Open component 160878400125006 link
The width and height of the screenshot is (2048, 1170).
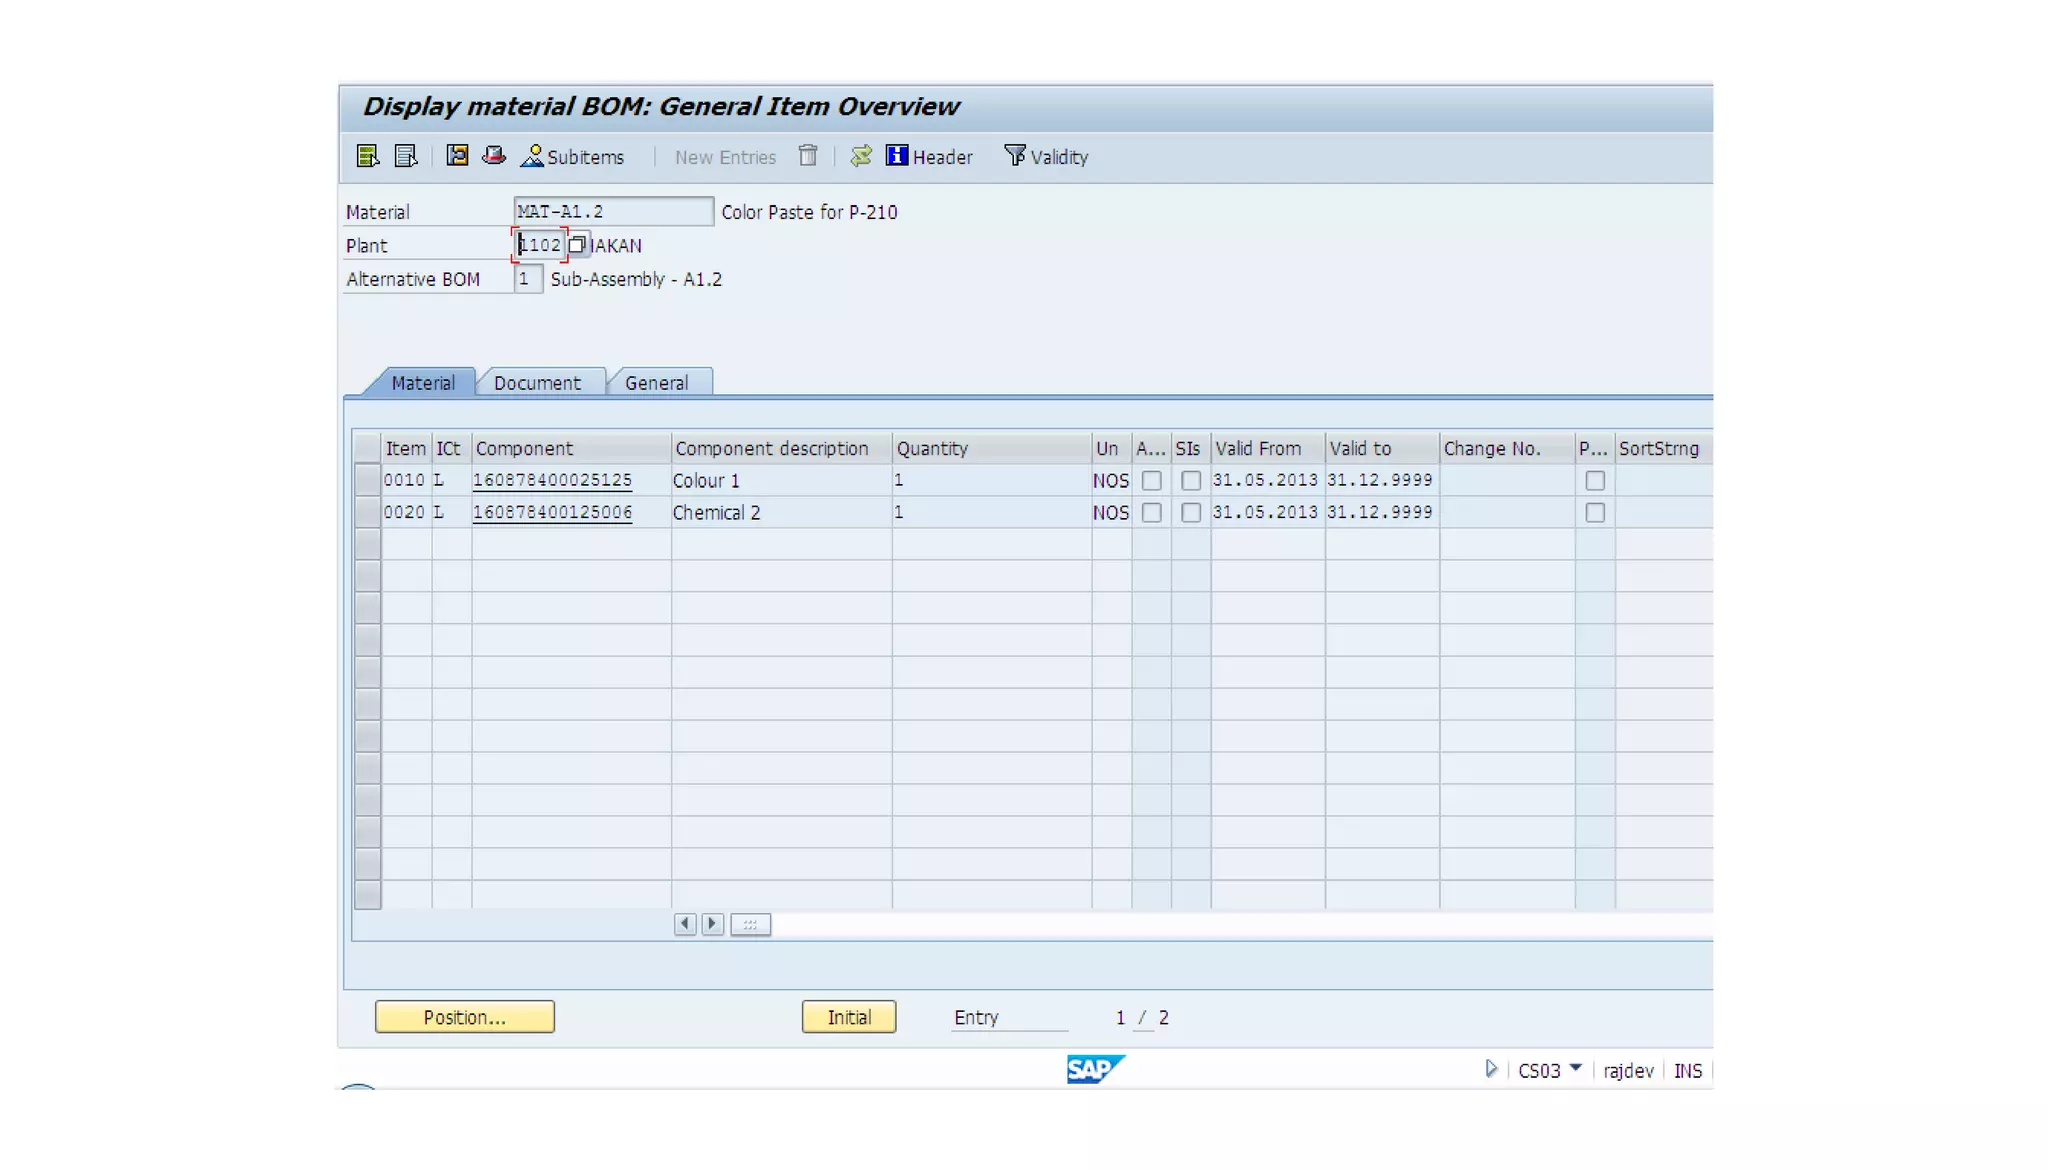[552, 512]
